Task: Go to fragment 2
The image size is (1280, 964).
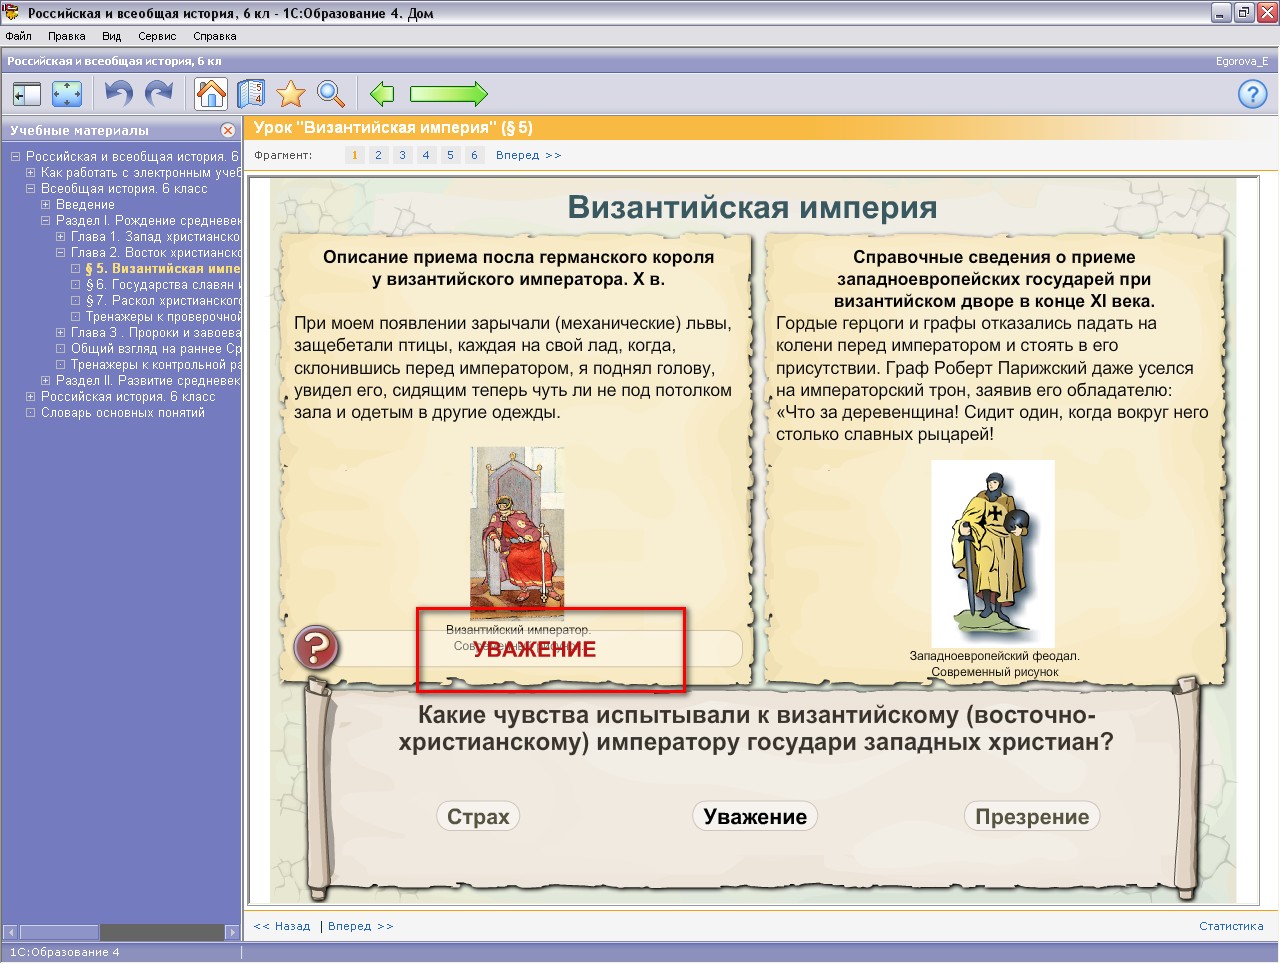Action: 378,155
